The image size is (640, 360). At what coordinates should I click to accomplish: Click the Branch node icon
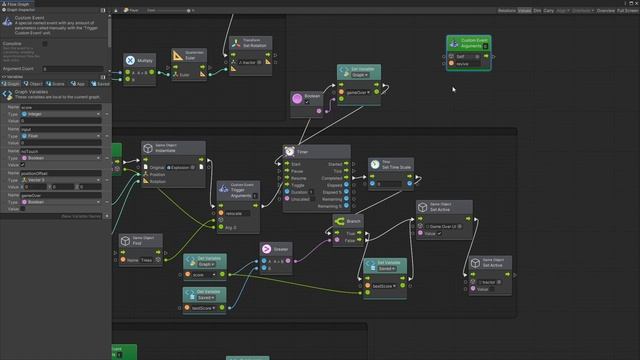point(339,221)
